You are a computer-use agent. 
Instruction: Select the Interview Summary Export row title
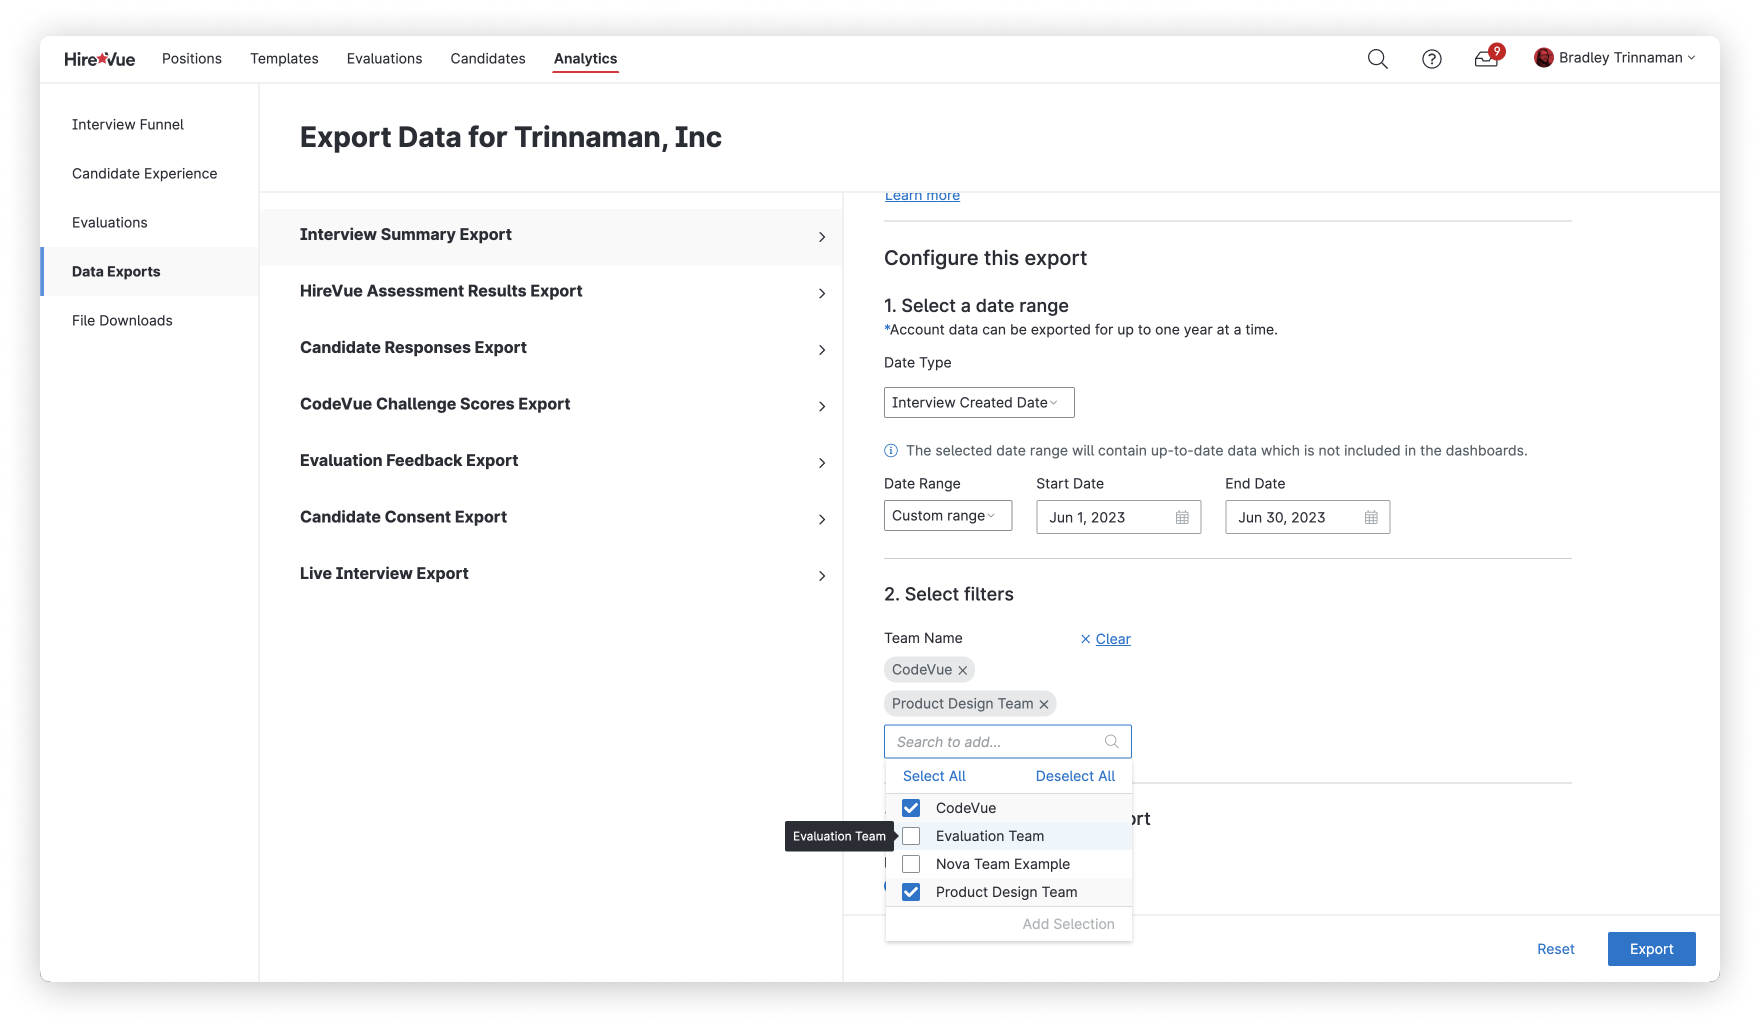[x=406, y=235]
